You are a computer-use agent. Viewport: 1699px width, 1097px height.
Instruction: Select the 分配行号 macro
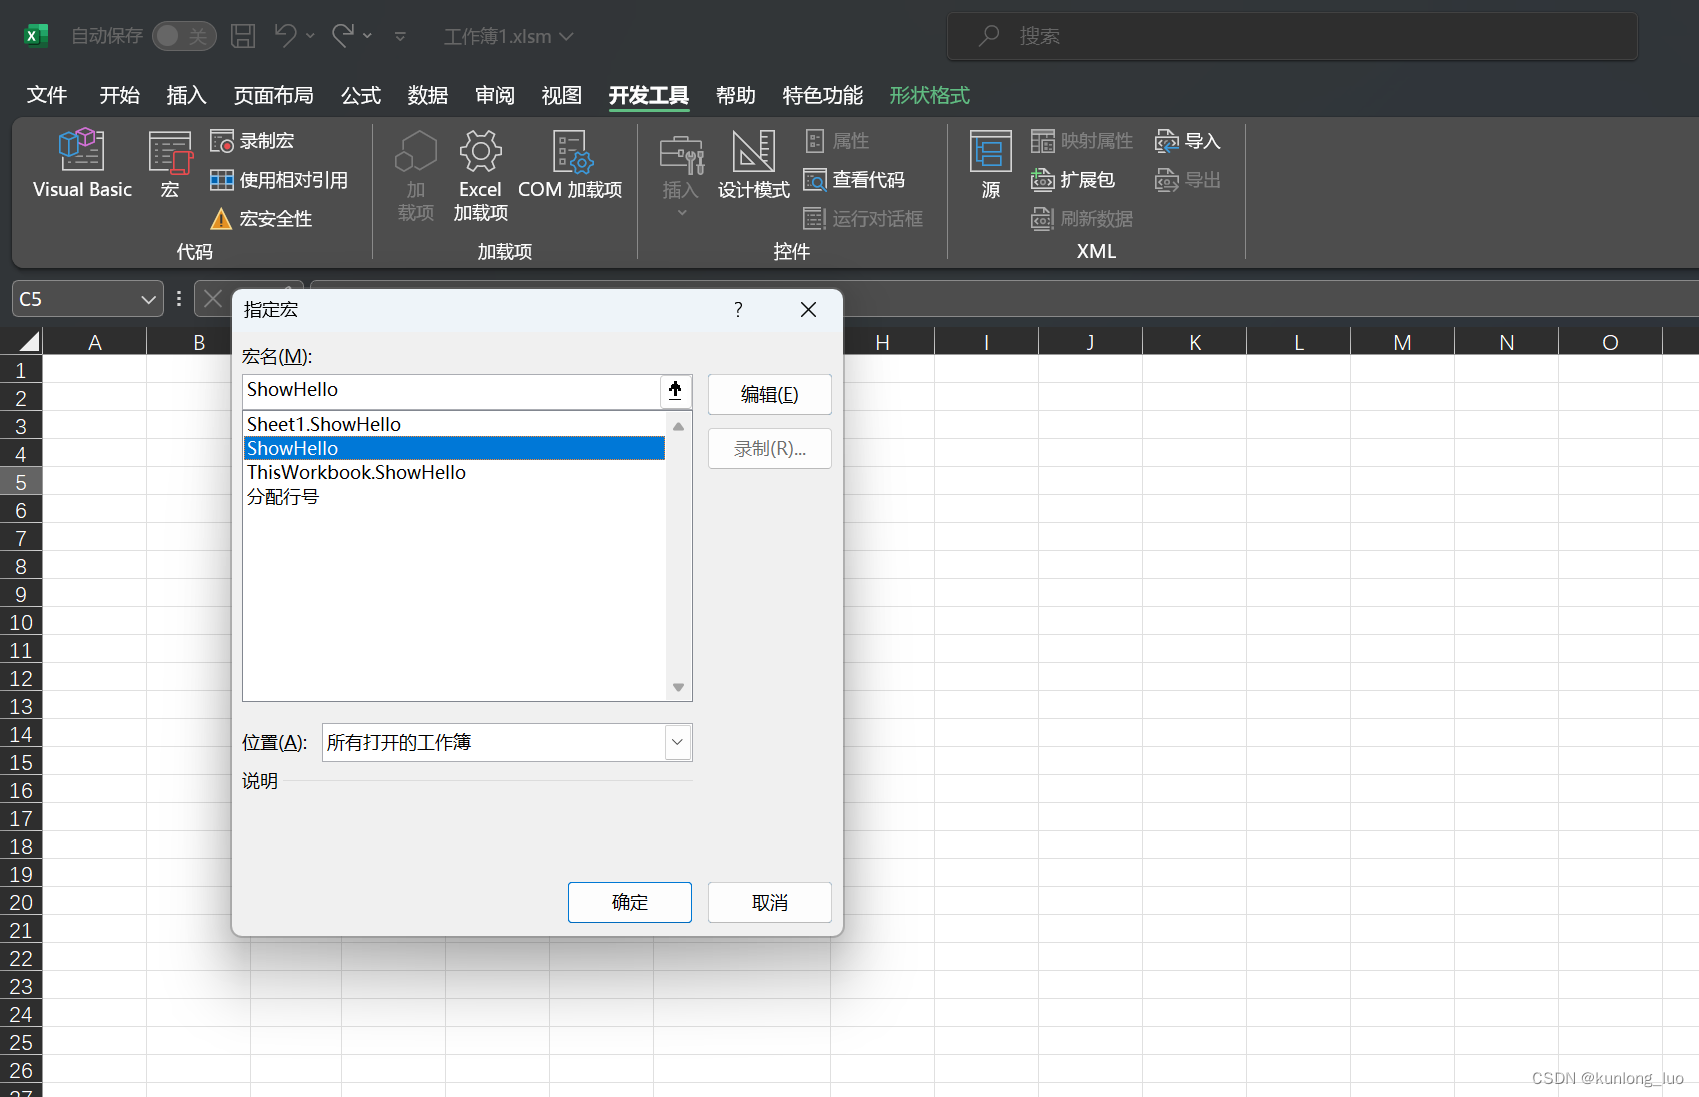tap(453, 496)
